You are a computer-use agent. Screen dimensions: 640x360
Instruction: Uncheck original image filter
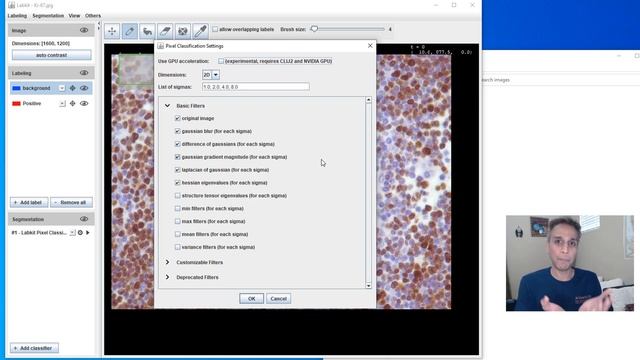click(x=178, y=118)
